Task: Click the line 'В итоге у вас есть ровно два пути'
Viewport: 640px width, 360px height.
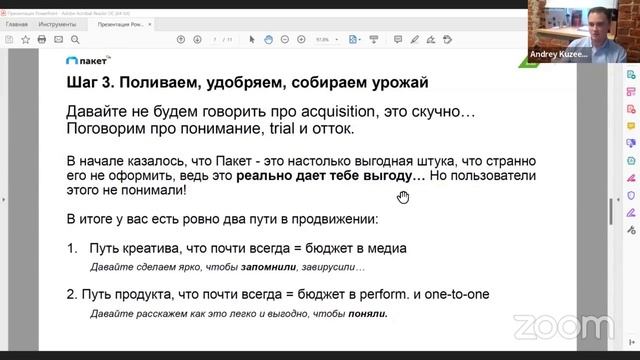Action: [x=222, y=219]
